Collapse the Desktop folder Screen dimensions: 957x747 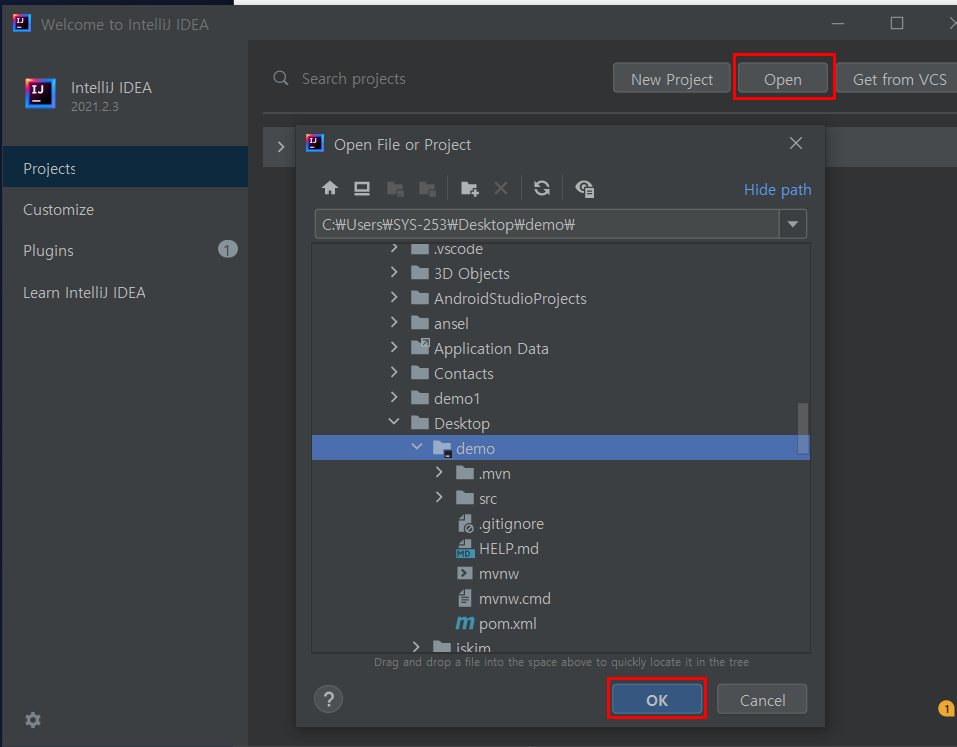coord(393,422)
